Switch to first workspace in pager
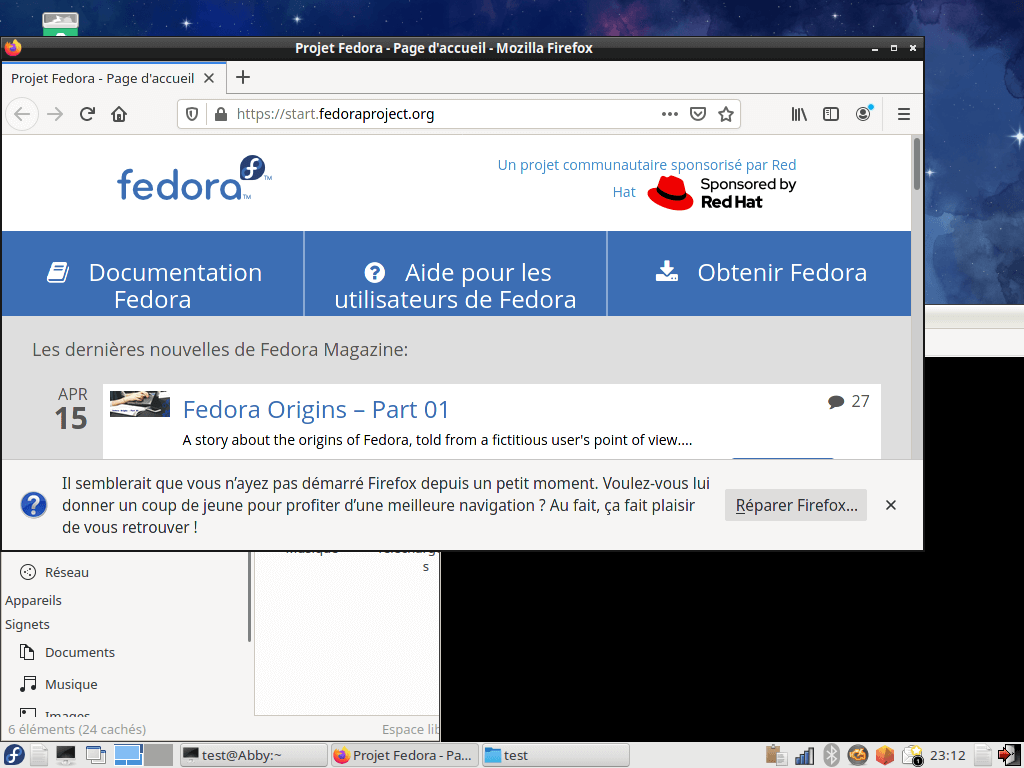1024x768 pixels. pyautogui.click(x=129, y=755)
